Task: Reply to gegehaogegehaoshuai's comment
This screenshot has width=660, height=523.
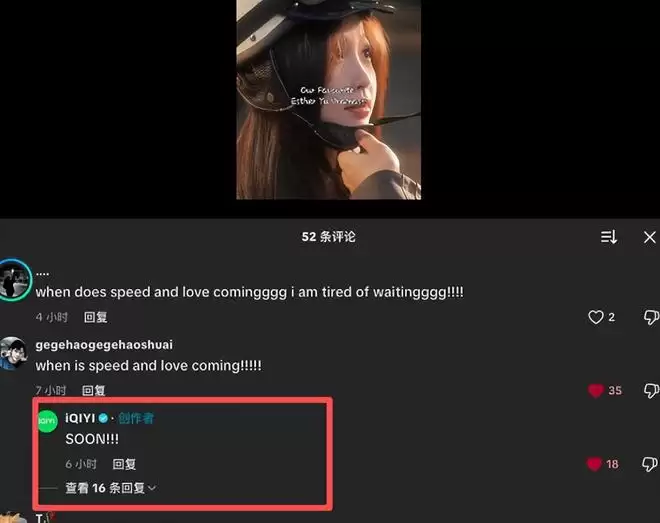Action: pos(93,390)
